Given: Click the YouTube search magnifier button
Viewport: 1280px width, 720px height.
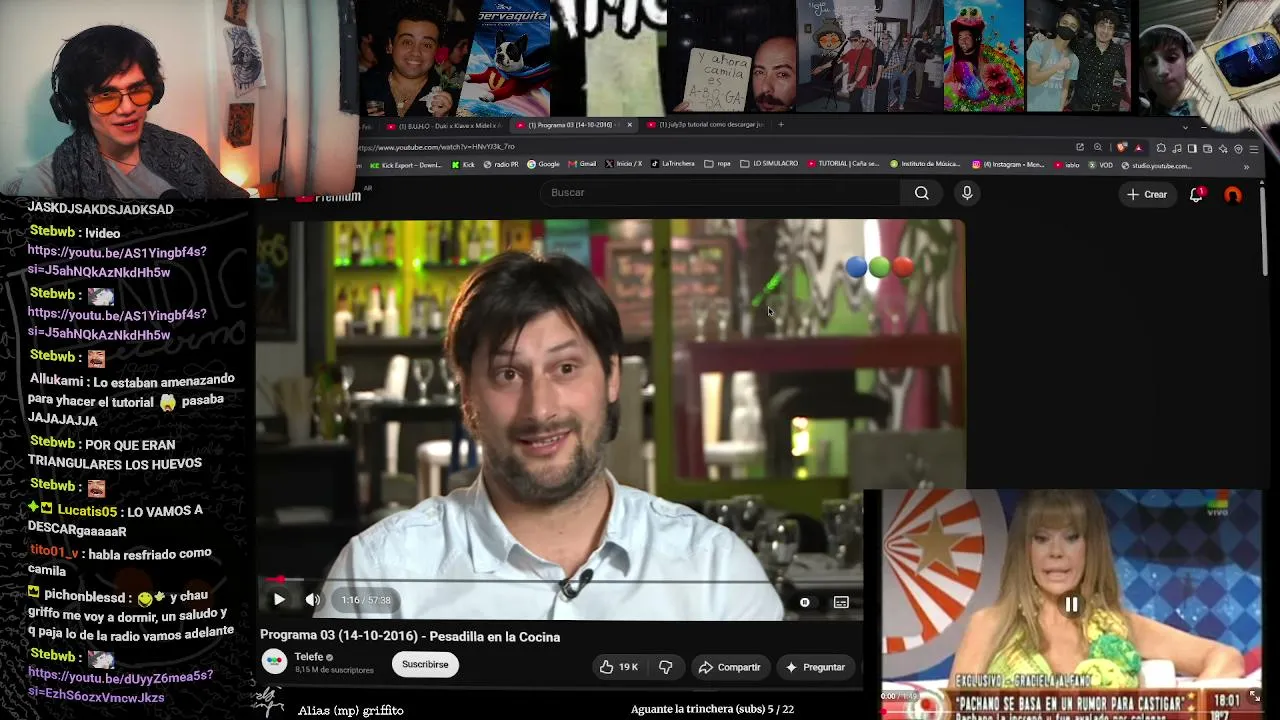Looking at the screenshot, I should (x=922, y=193).
